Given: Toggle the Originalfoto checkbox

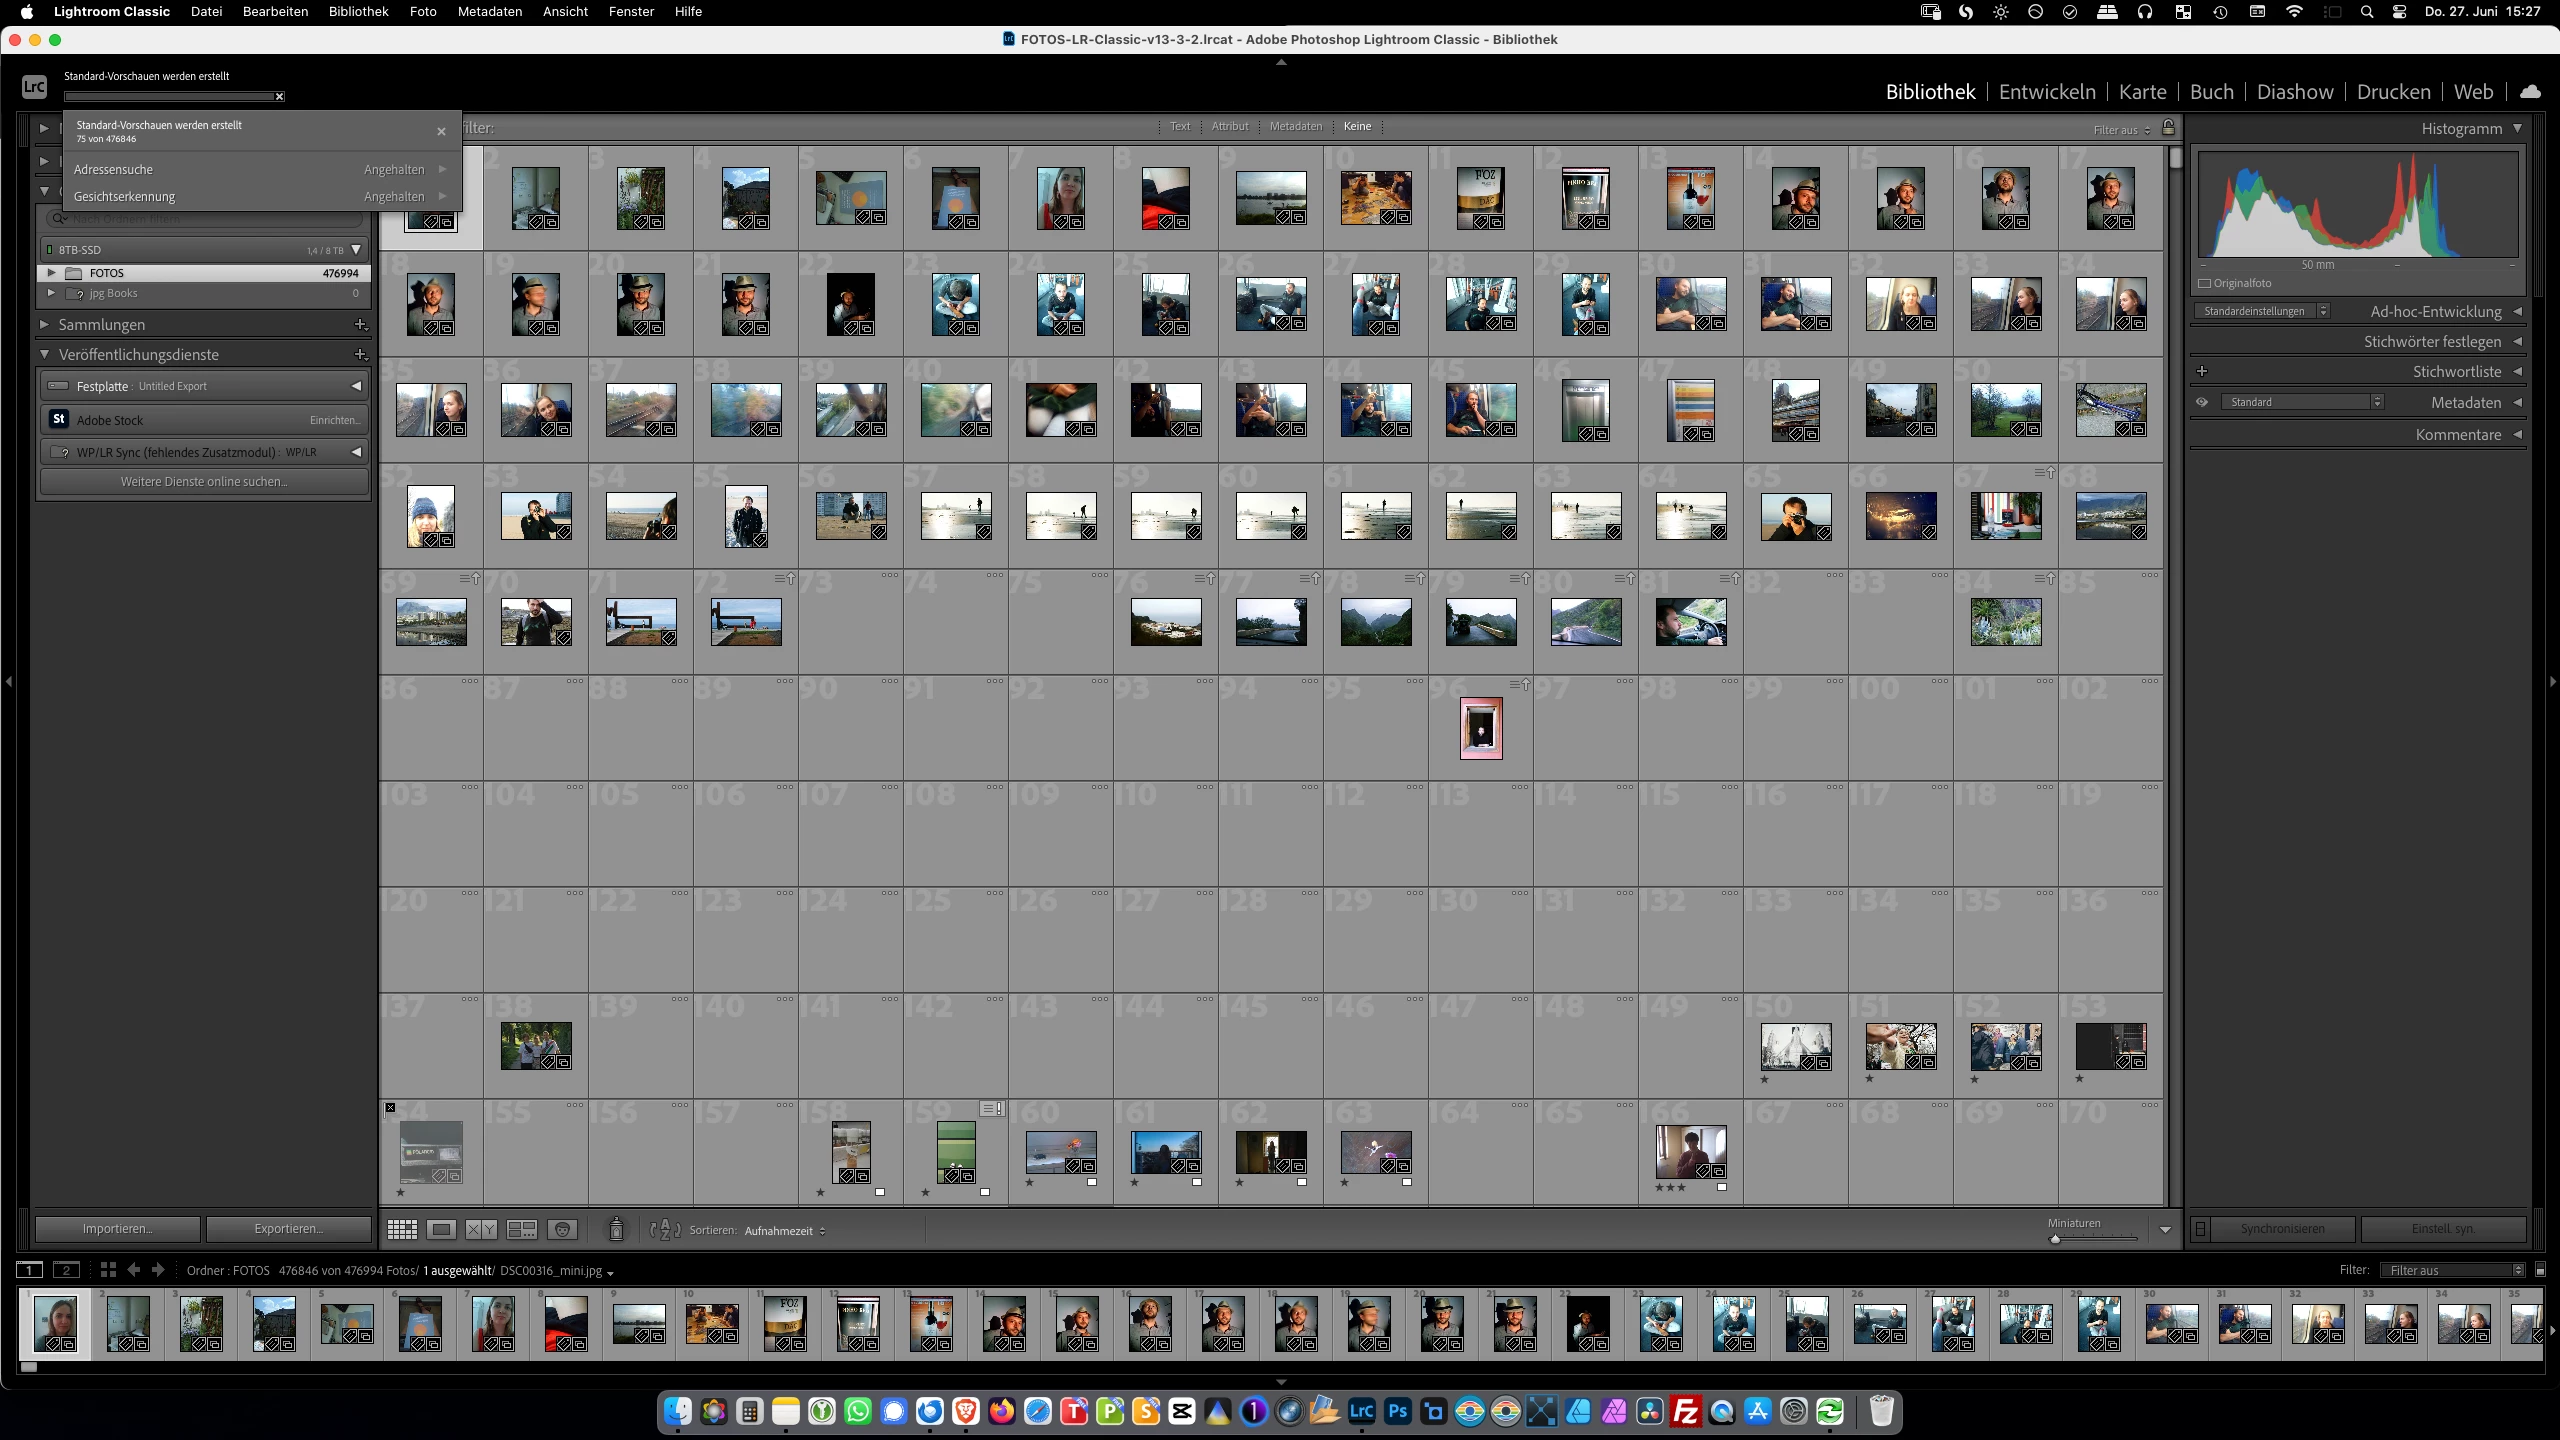Looking at the screenshot, I should click(2205, 283).
